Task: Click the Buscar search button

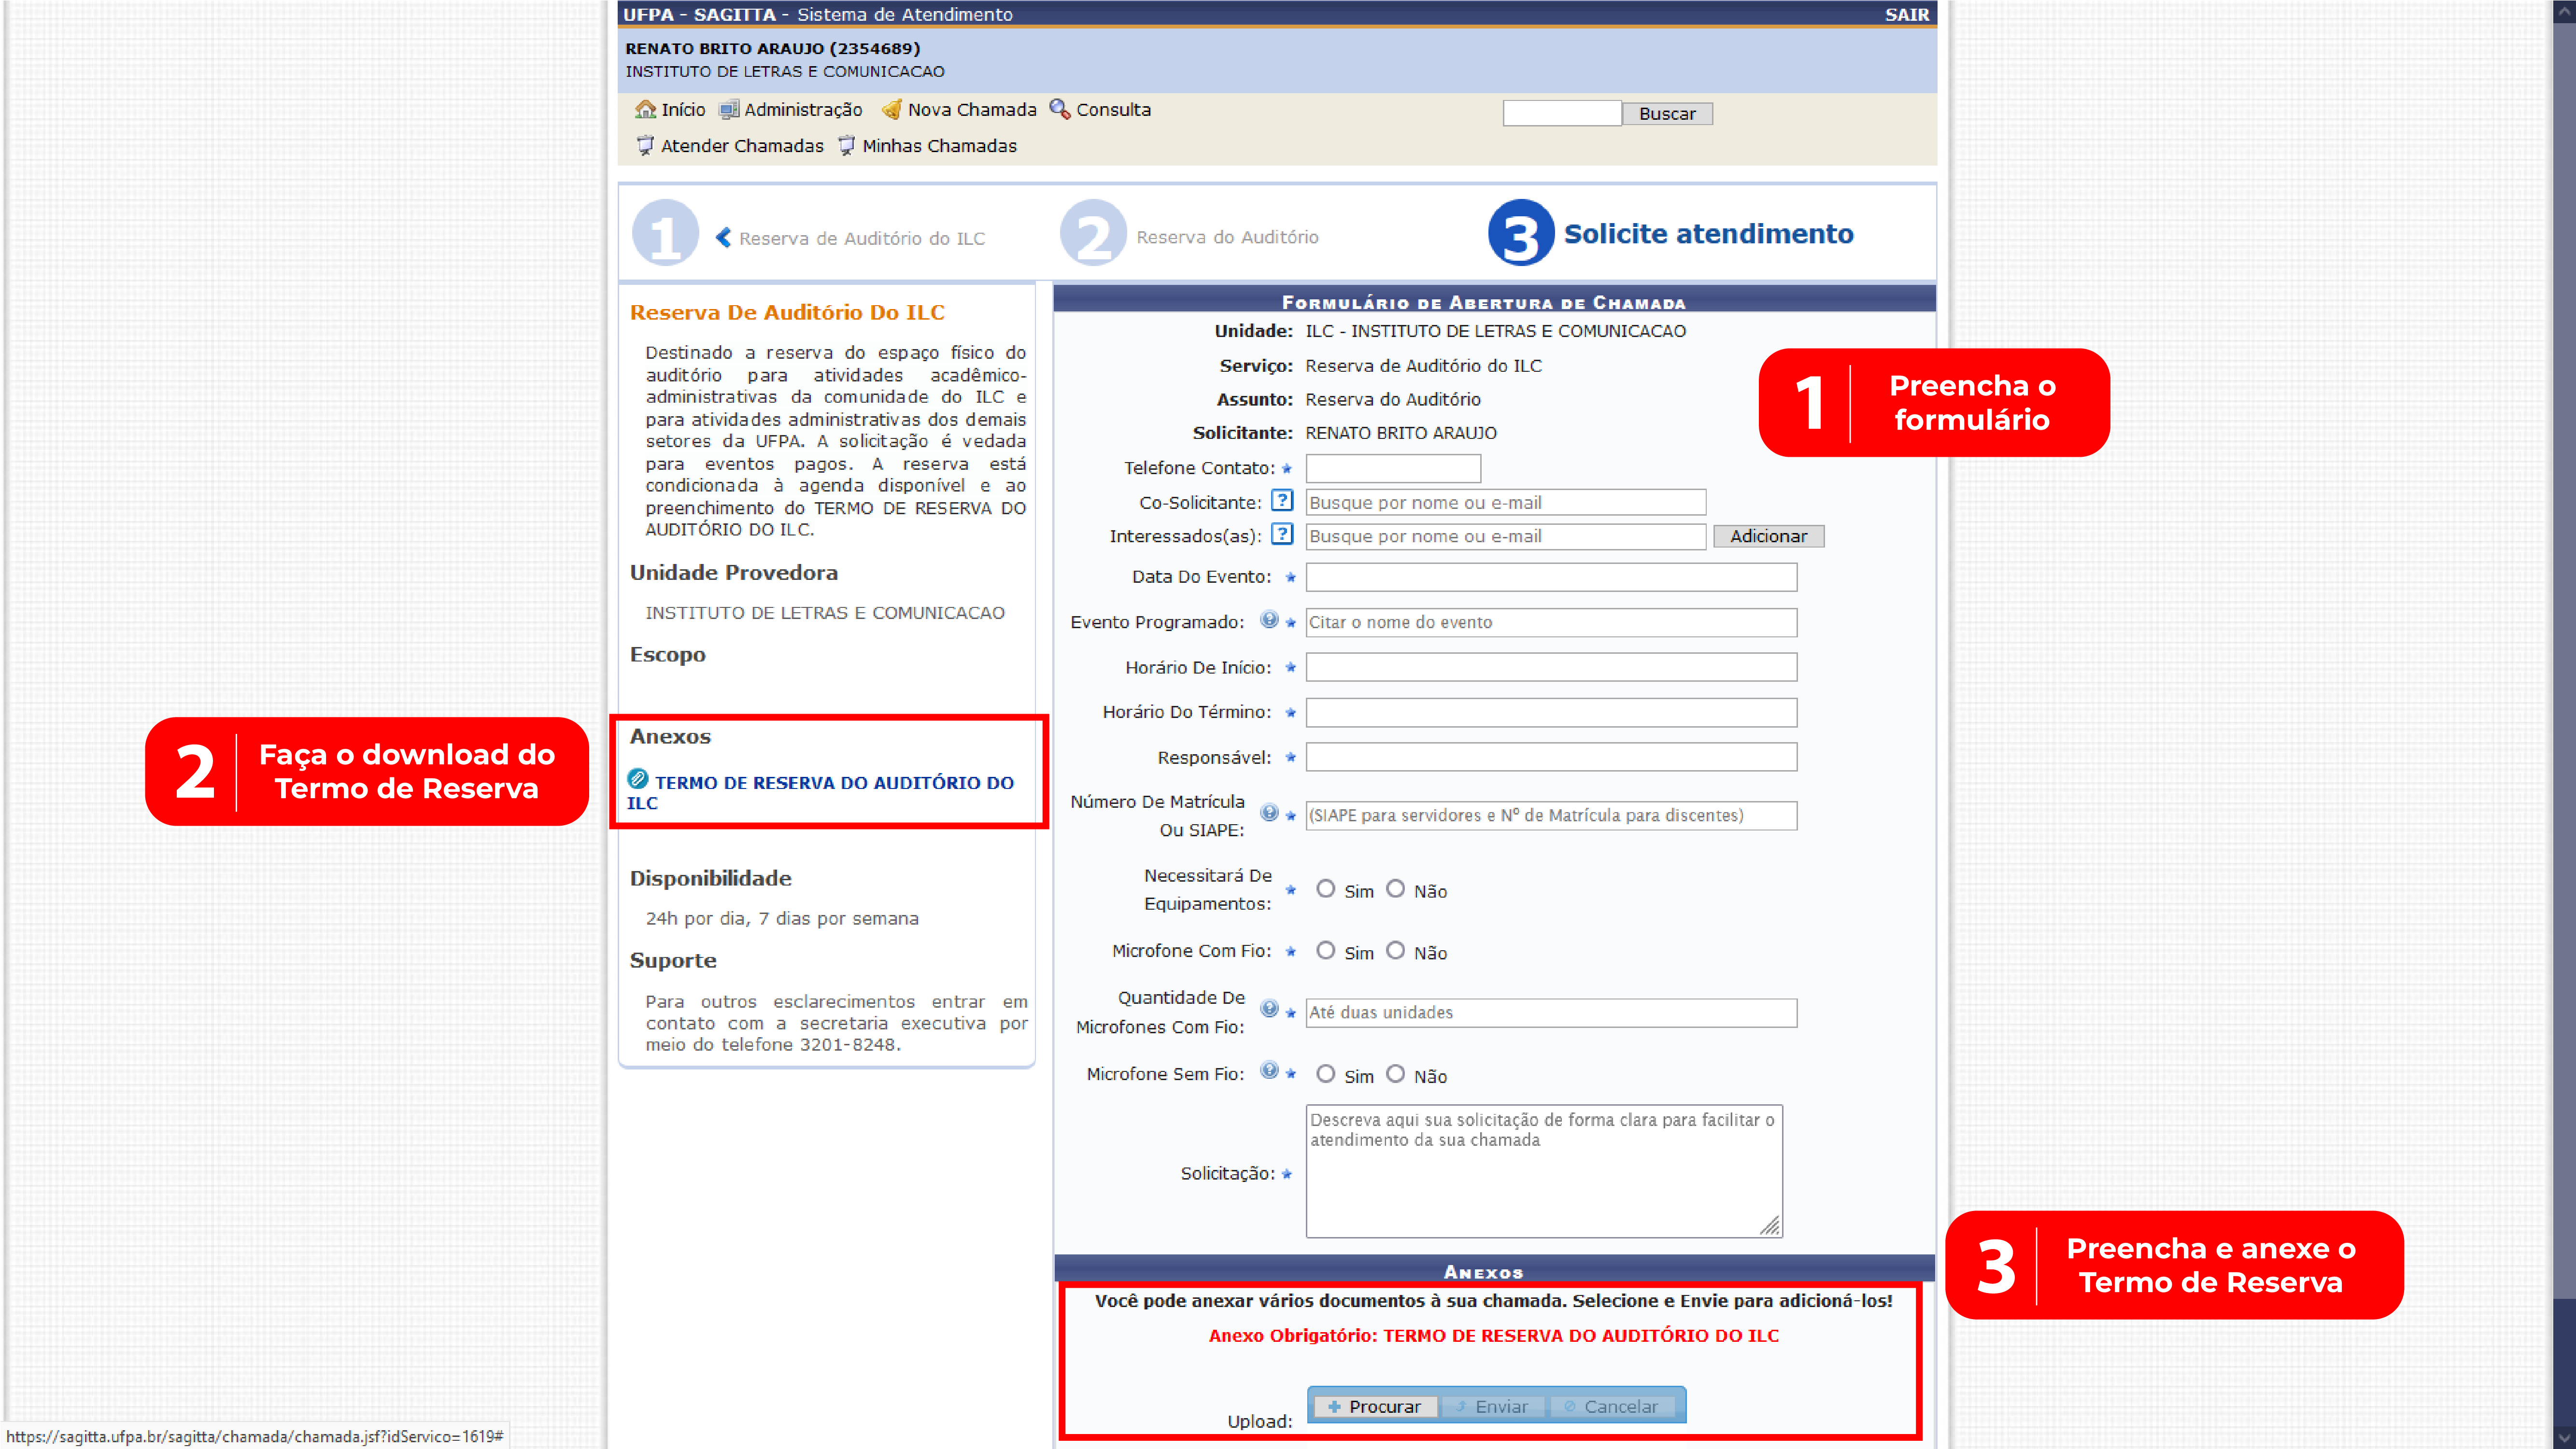Action: [x=1667, y=113]
